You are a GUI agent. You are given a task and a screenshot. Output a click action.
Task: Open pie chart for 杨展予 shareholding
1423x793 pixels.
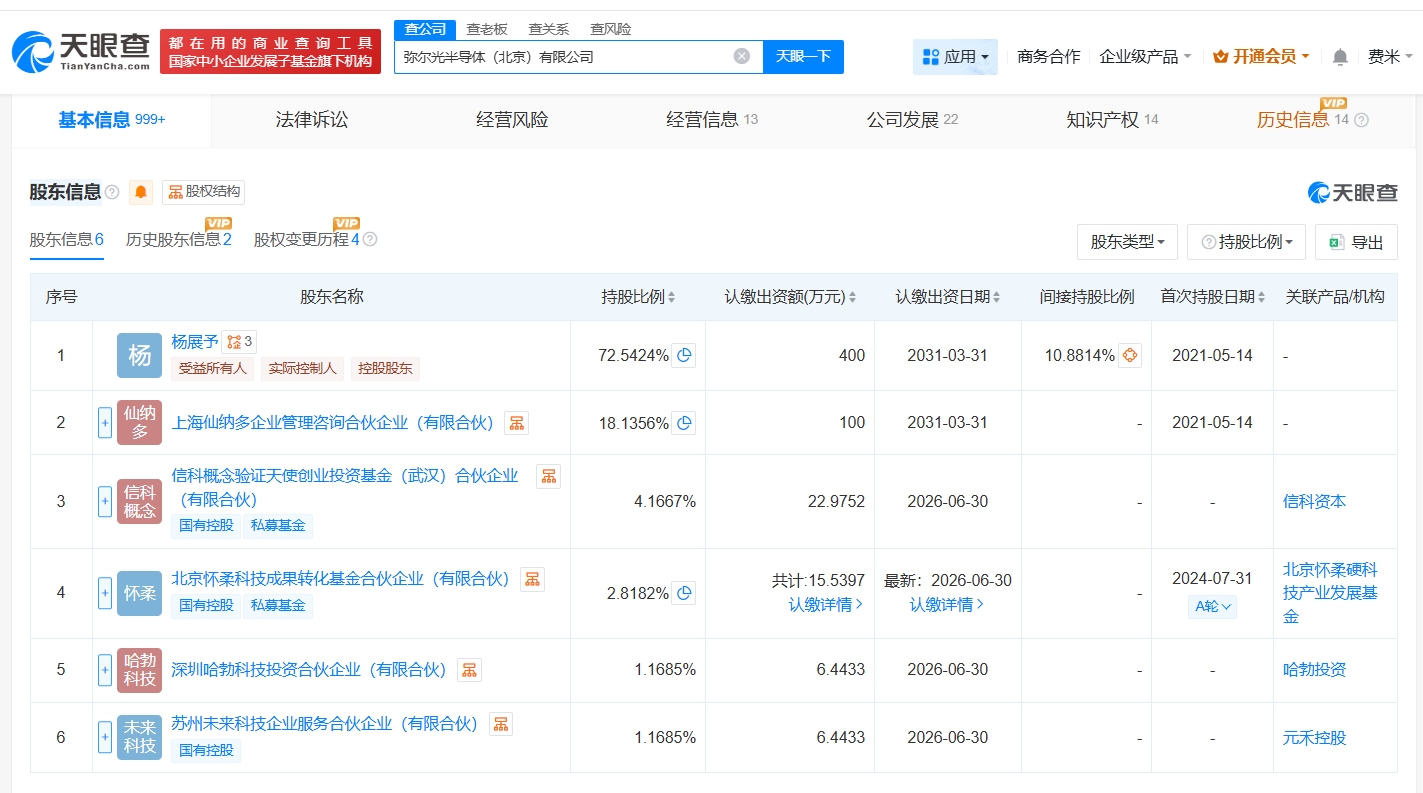(684, 355)
